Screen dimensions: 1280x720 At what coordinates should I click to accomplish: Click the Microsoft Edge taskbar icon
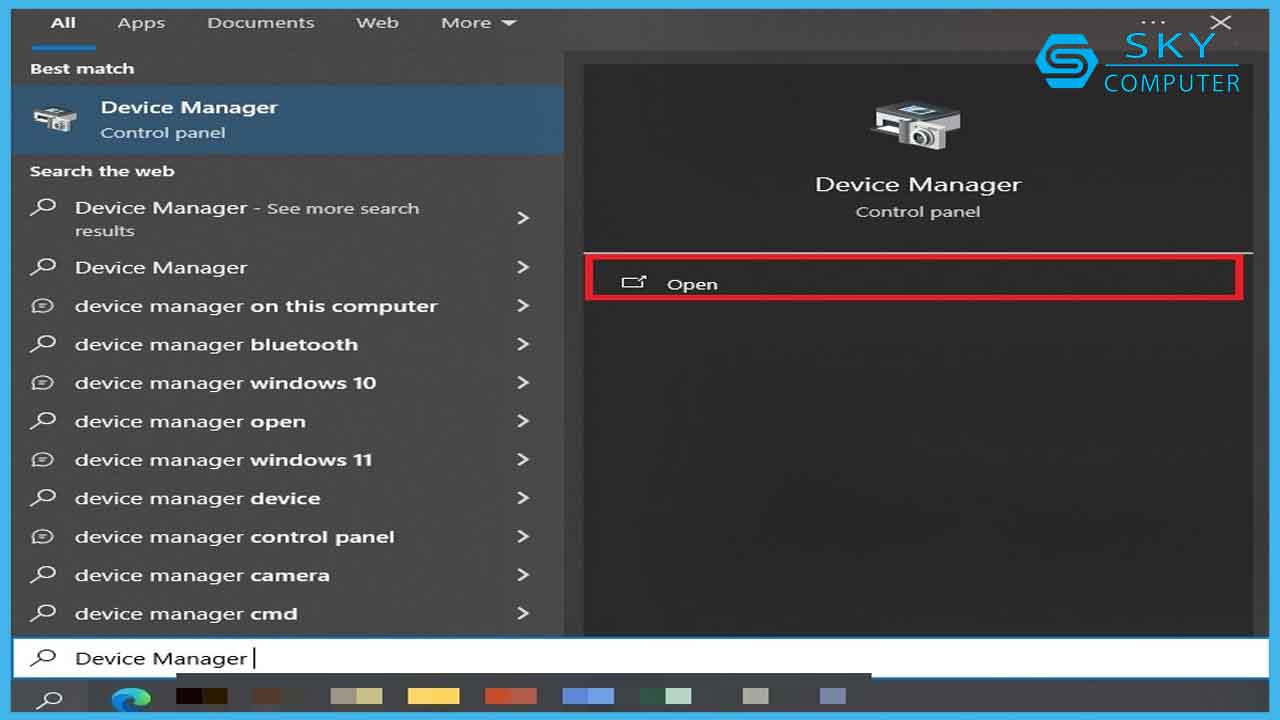(x=131, y=699)
